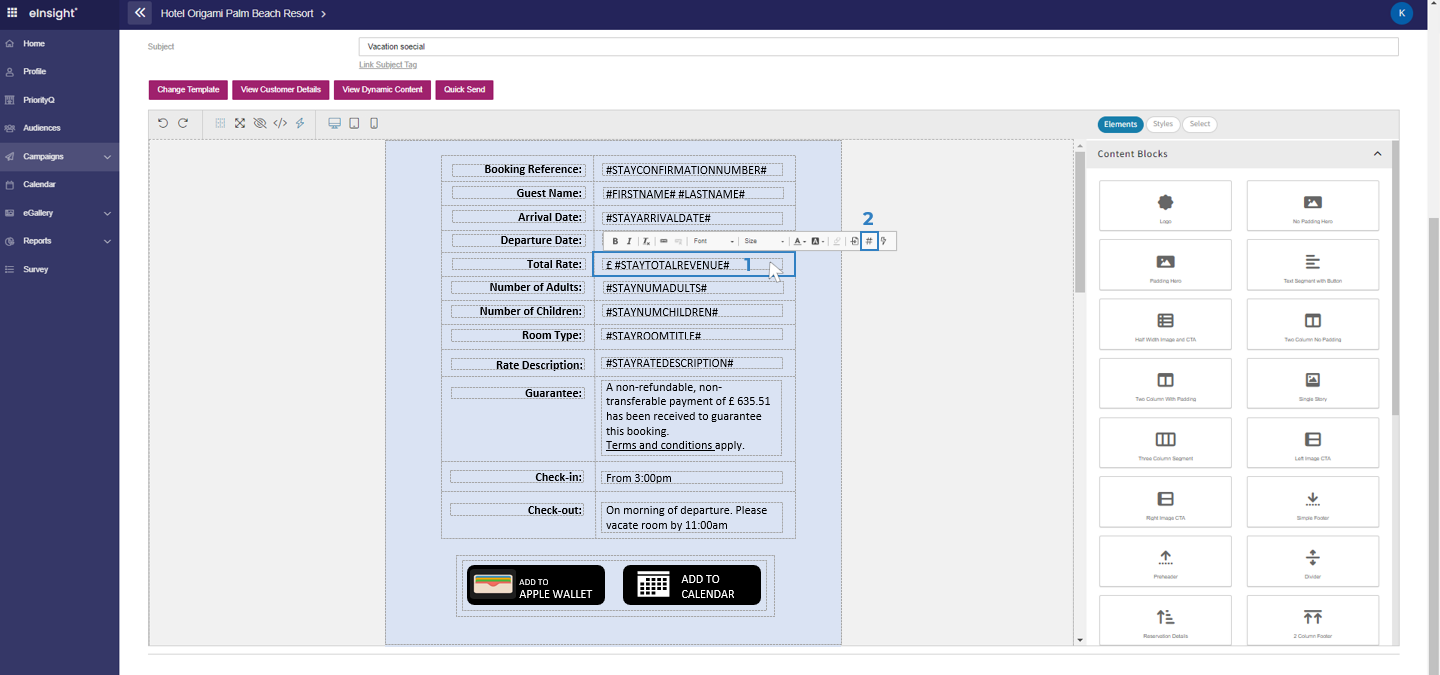The image size is (1440, 675).
Task: Open the Size dropdown
Action: coord(764,241)
